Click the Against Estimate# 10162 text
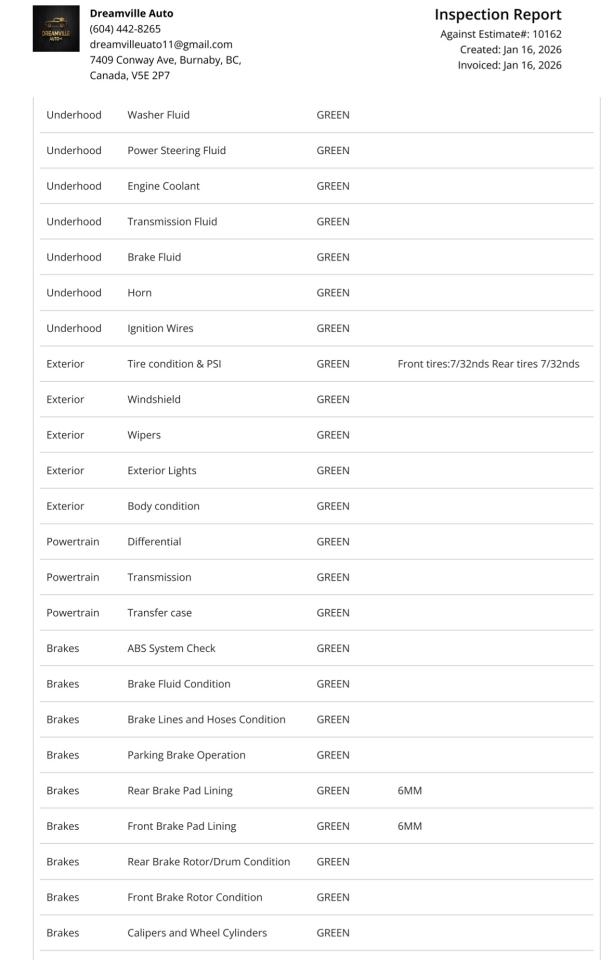The height and width of the screenshot is (960, 613). (500, 34)
